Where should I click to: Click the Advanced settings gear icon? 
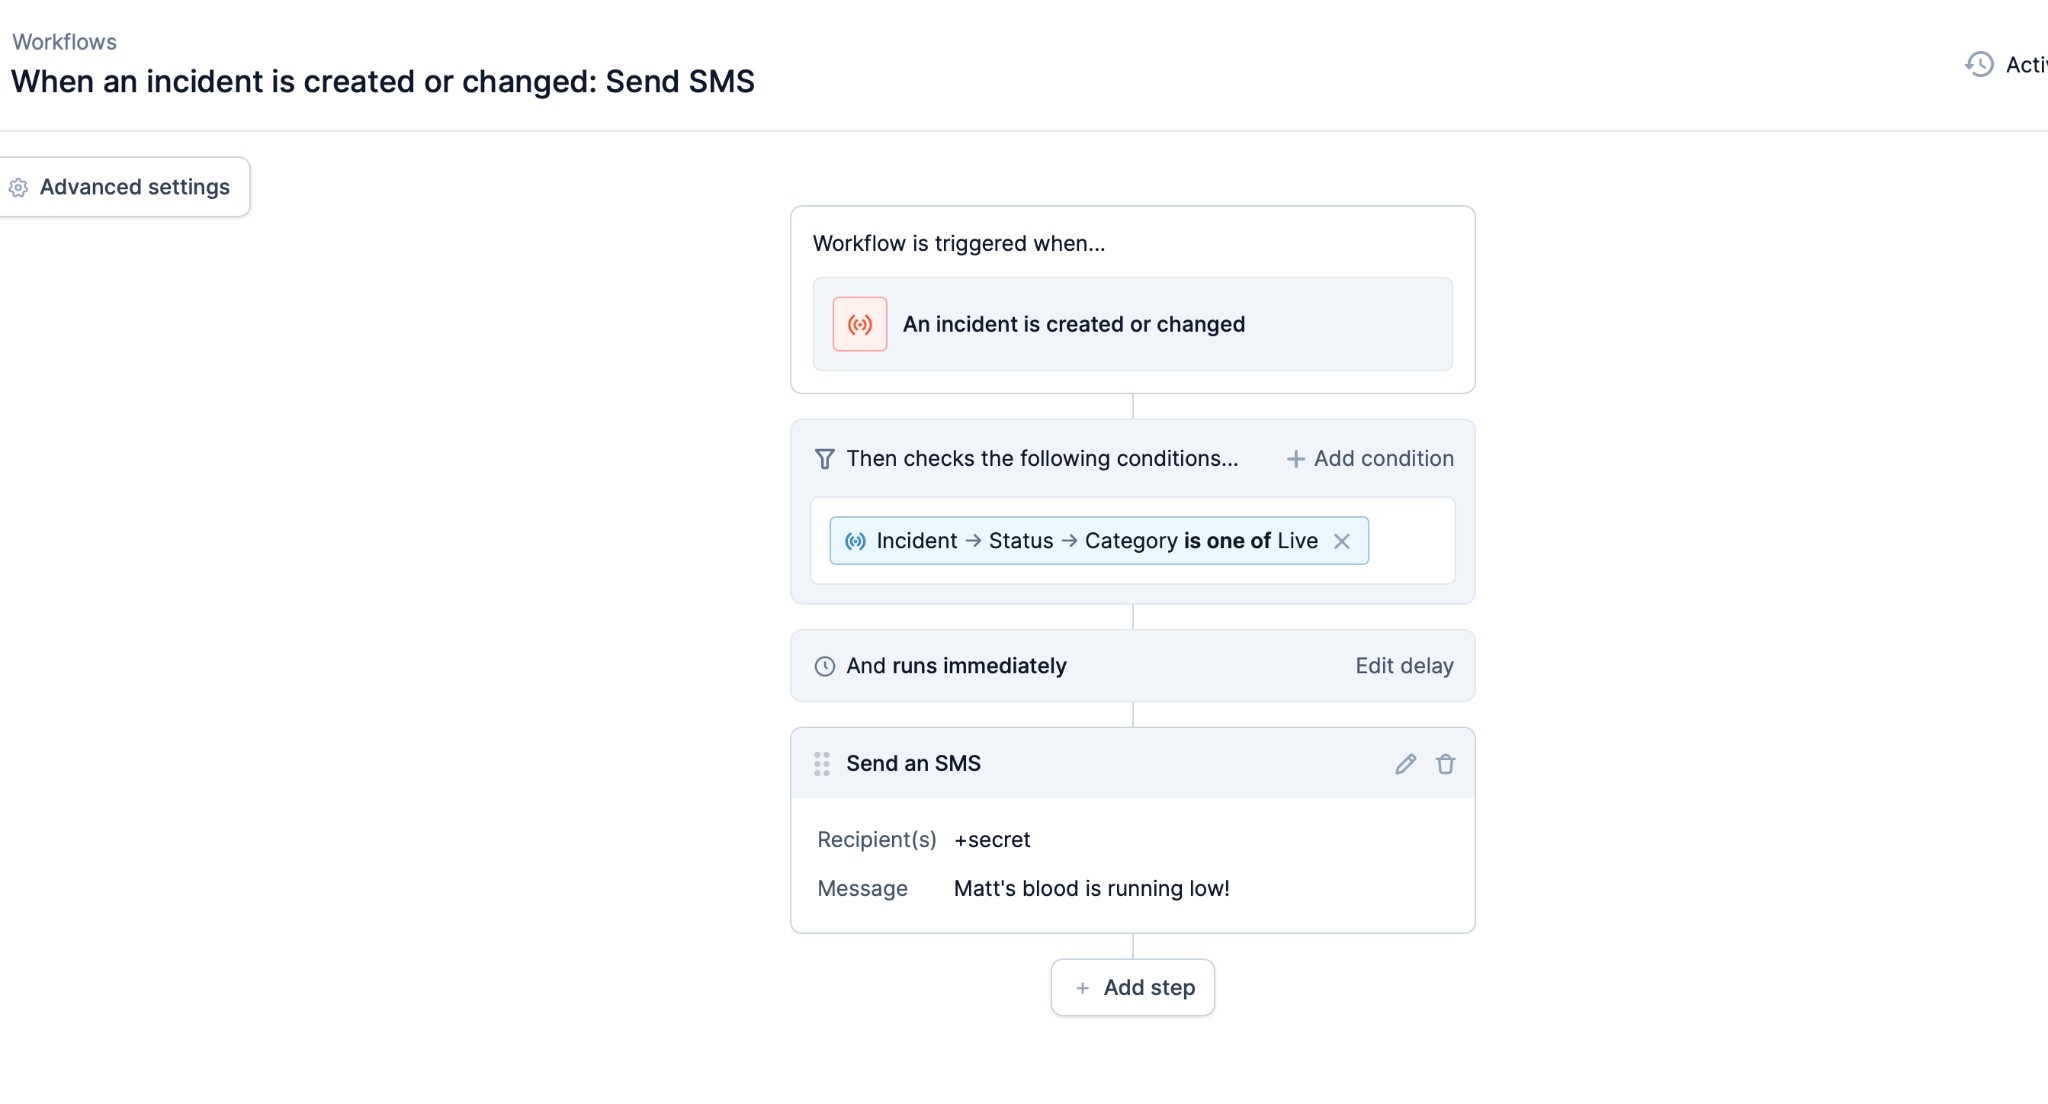click(x=18, y=188)
